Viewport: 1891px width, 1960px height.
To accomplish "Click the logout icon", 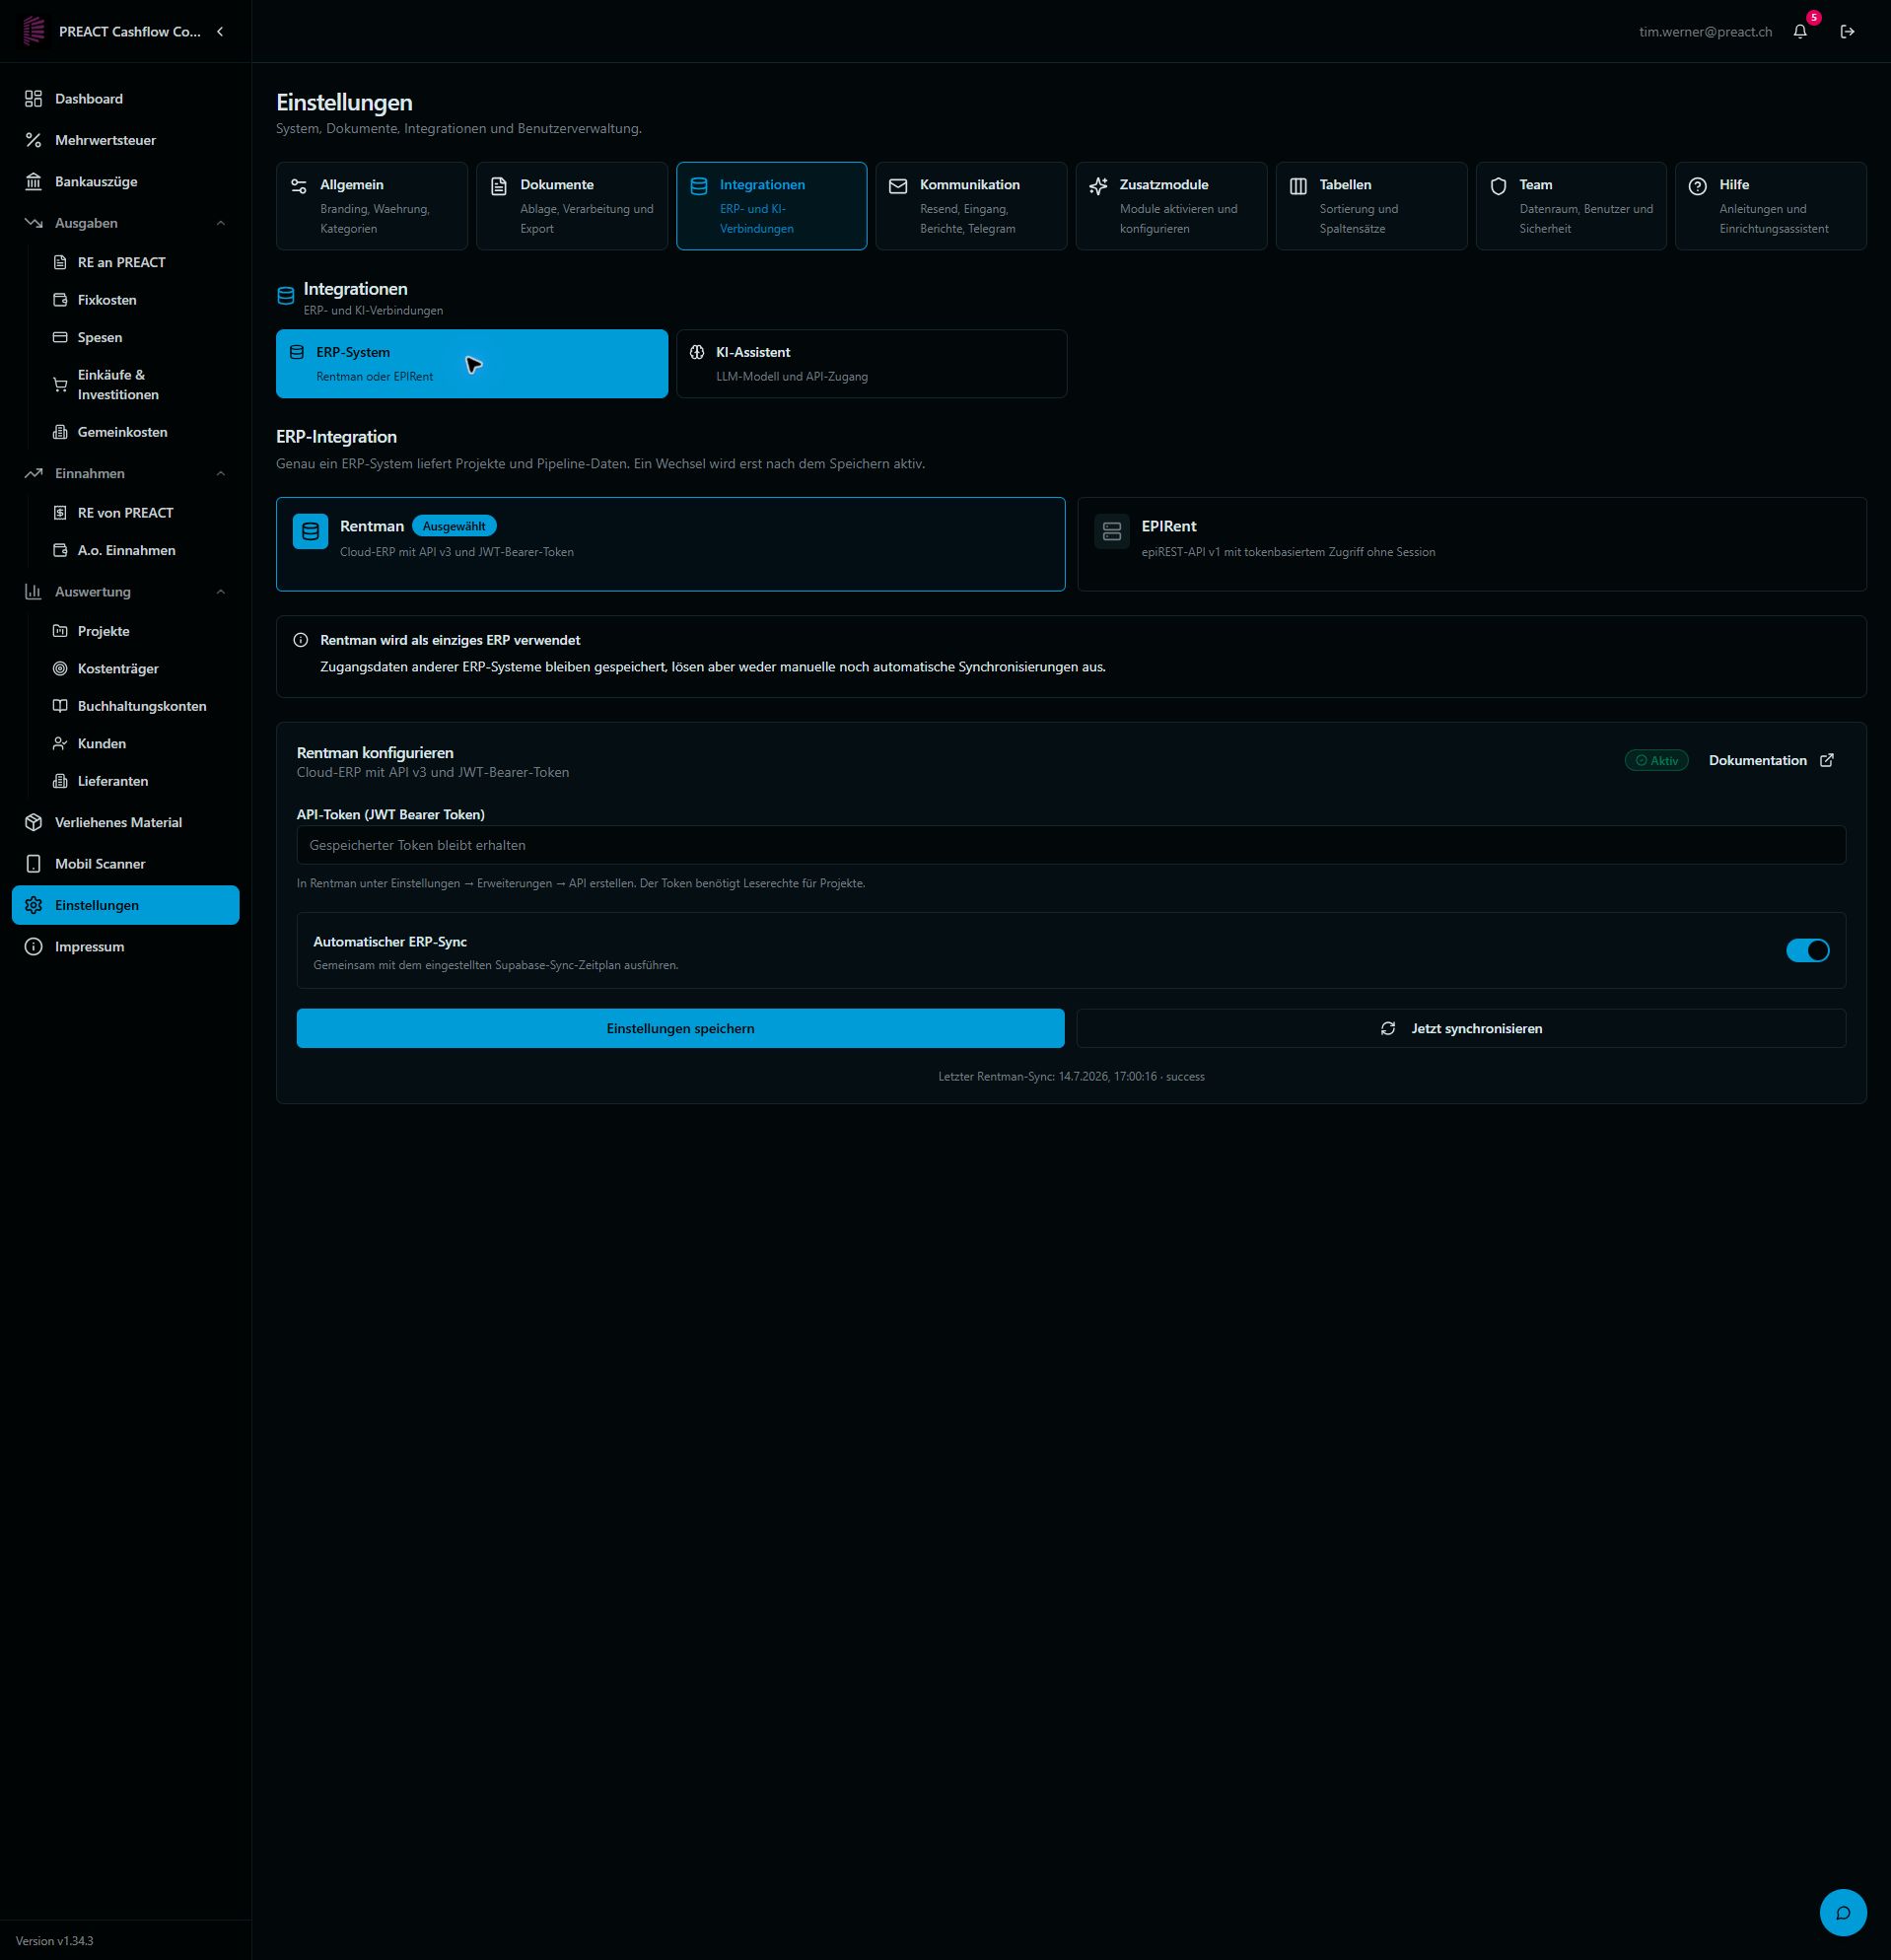I will pyautogui.click(x=1847, y=32).
